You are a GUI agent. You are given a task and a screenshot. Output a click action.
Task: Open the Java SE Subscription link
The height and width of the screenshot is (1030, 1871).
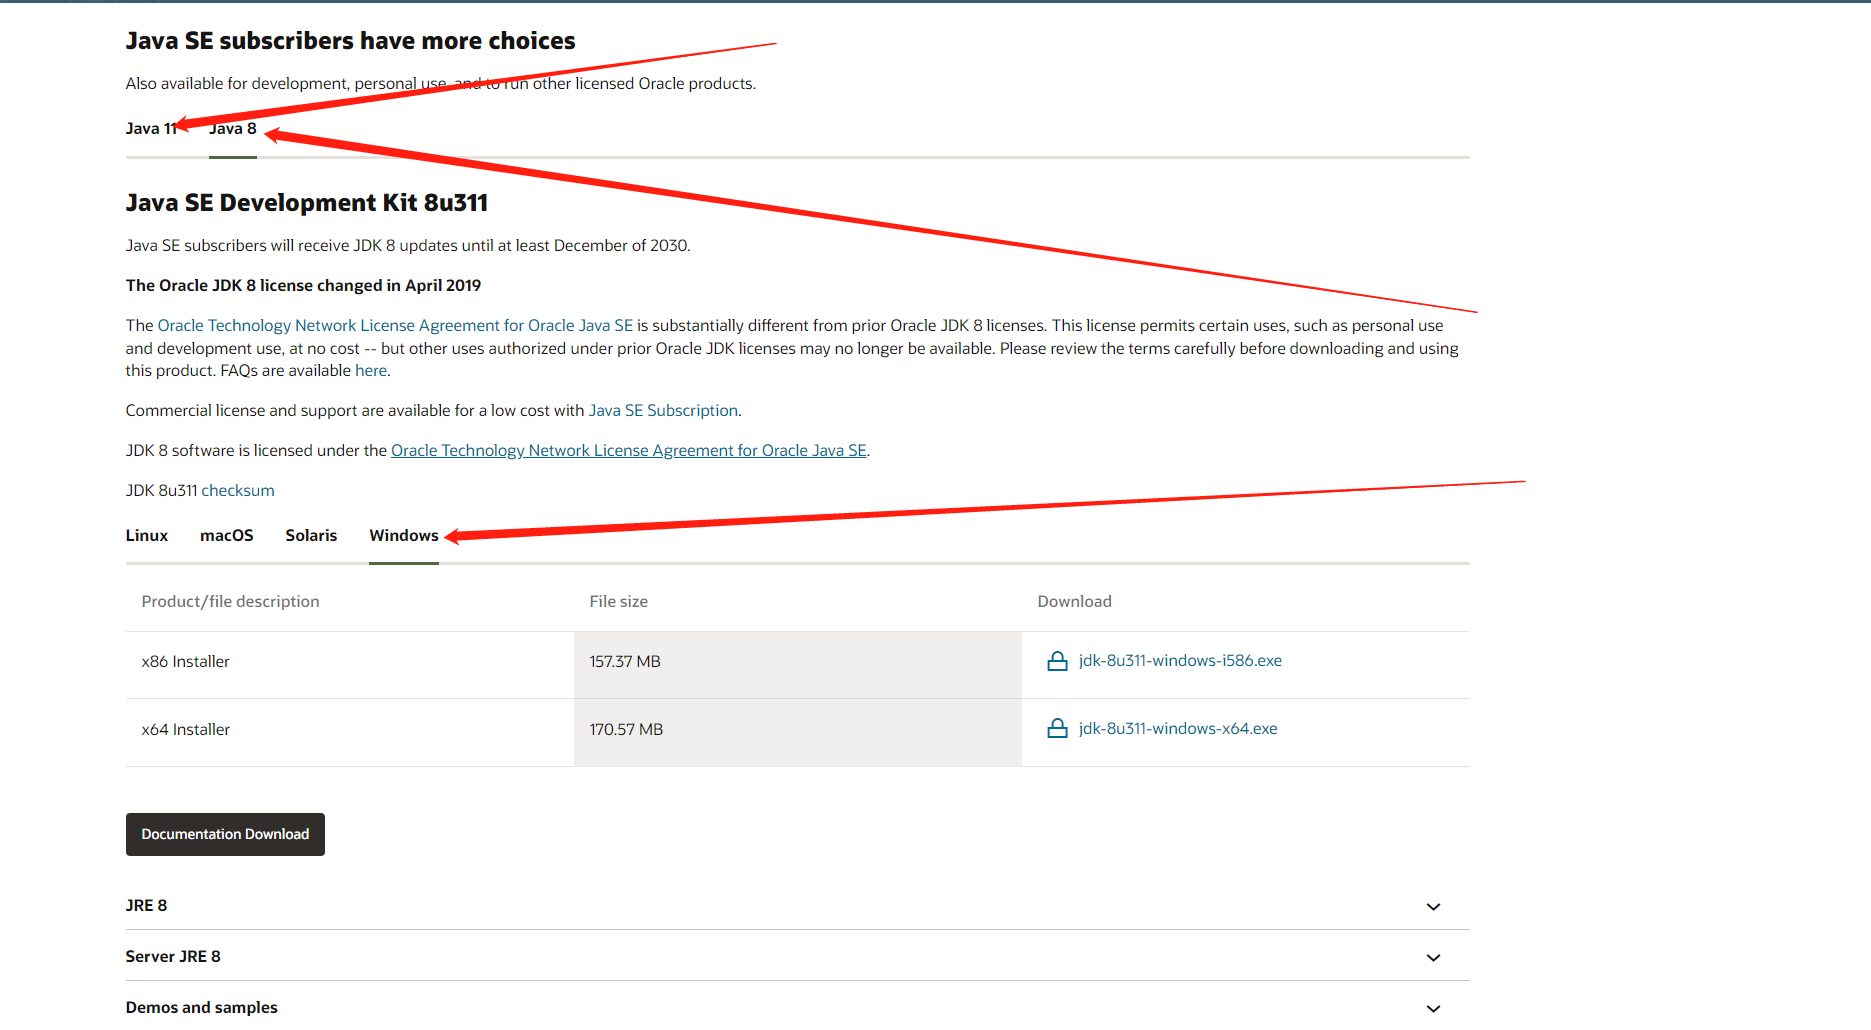(x=663, y=411)
